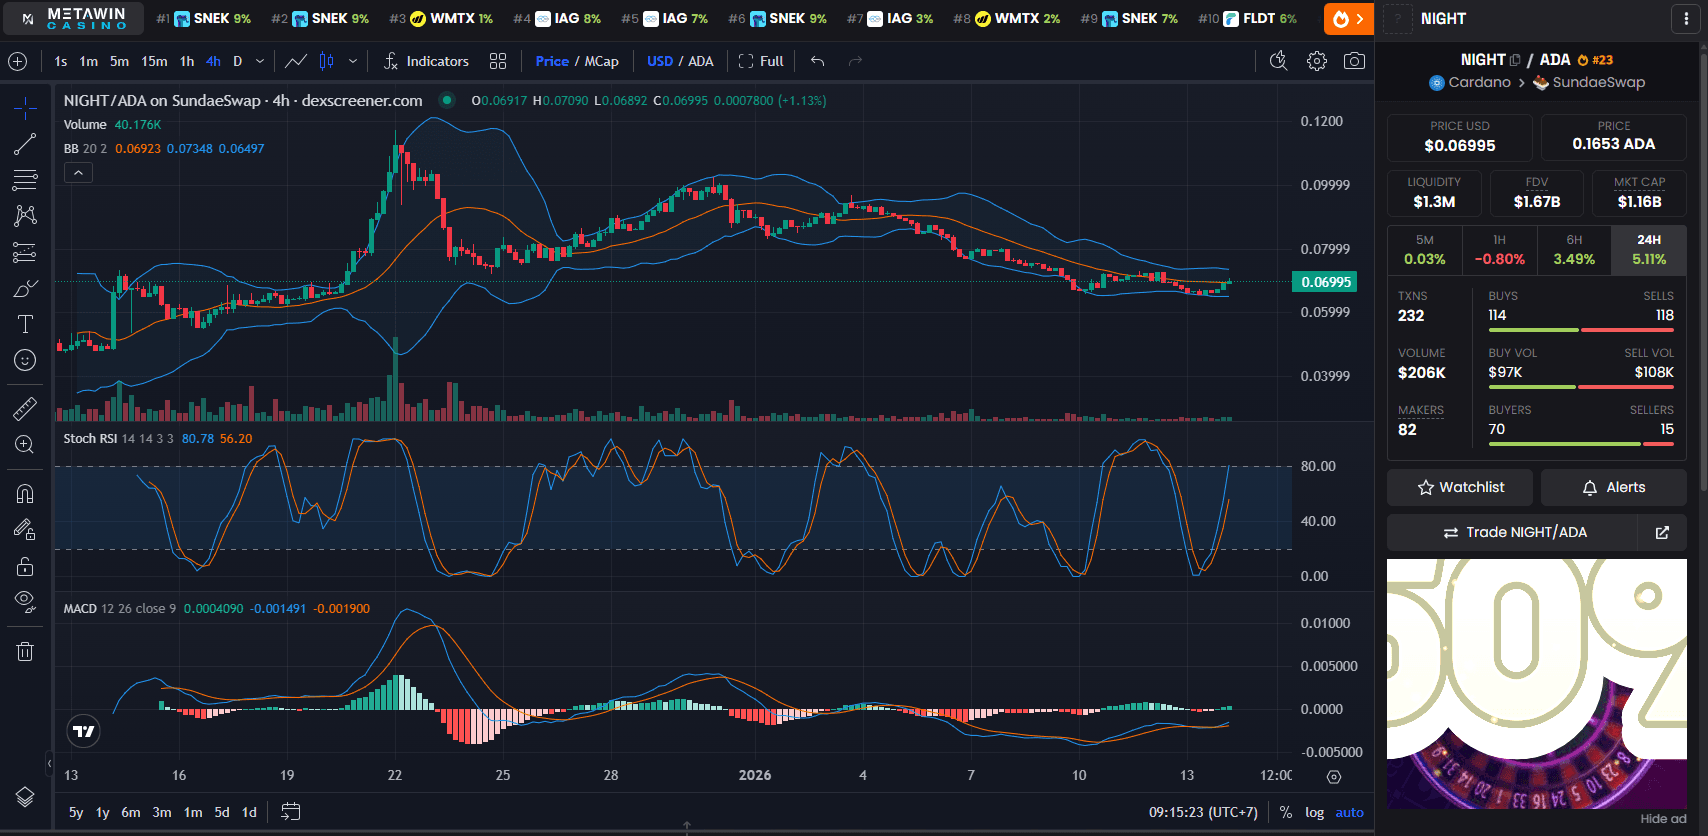Click the trash remove drawings icon
Screen dimensions: 1708x836
[25, 652]
